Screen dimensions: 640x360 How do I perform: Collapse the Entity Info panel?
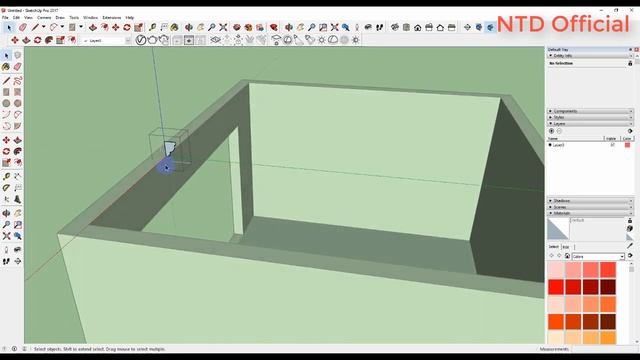[590, 56]
